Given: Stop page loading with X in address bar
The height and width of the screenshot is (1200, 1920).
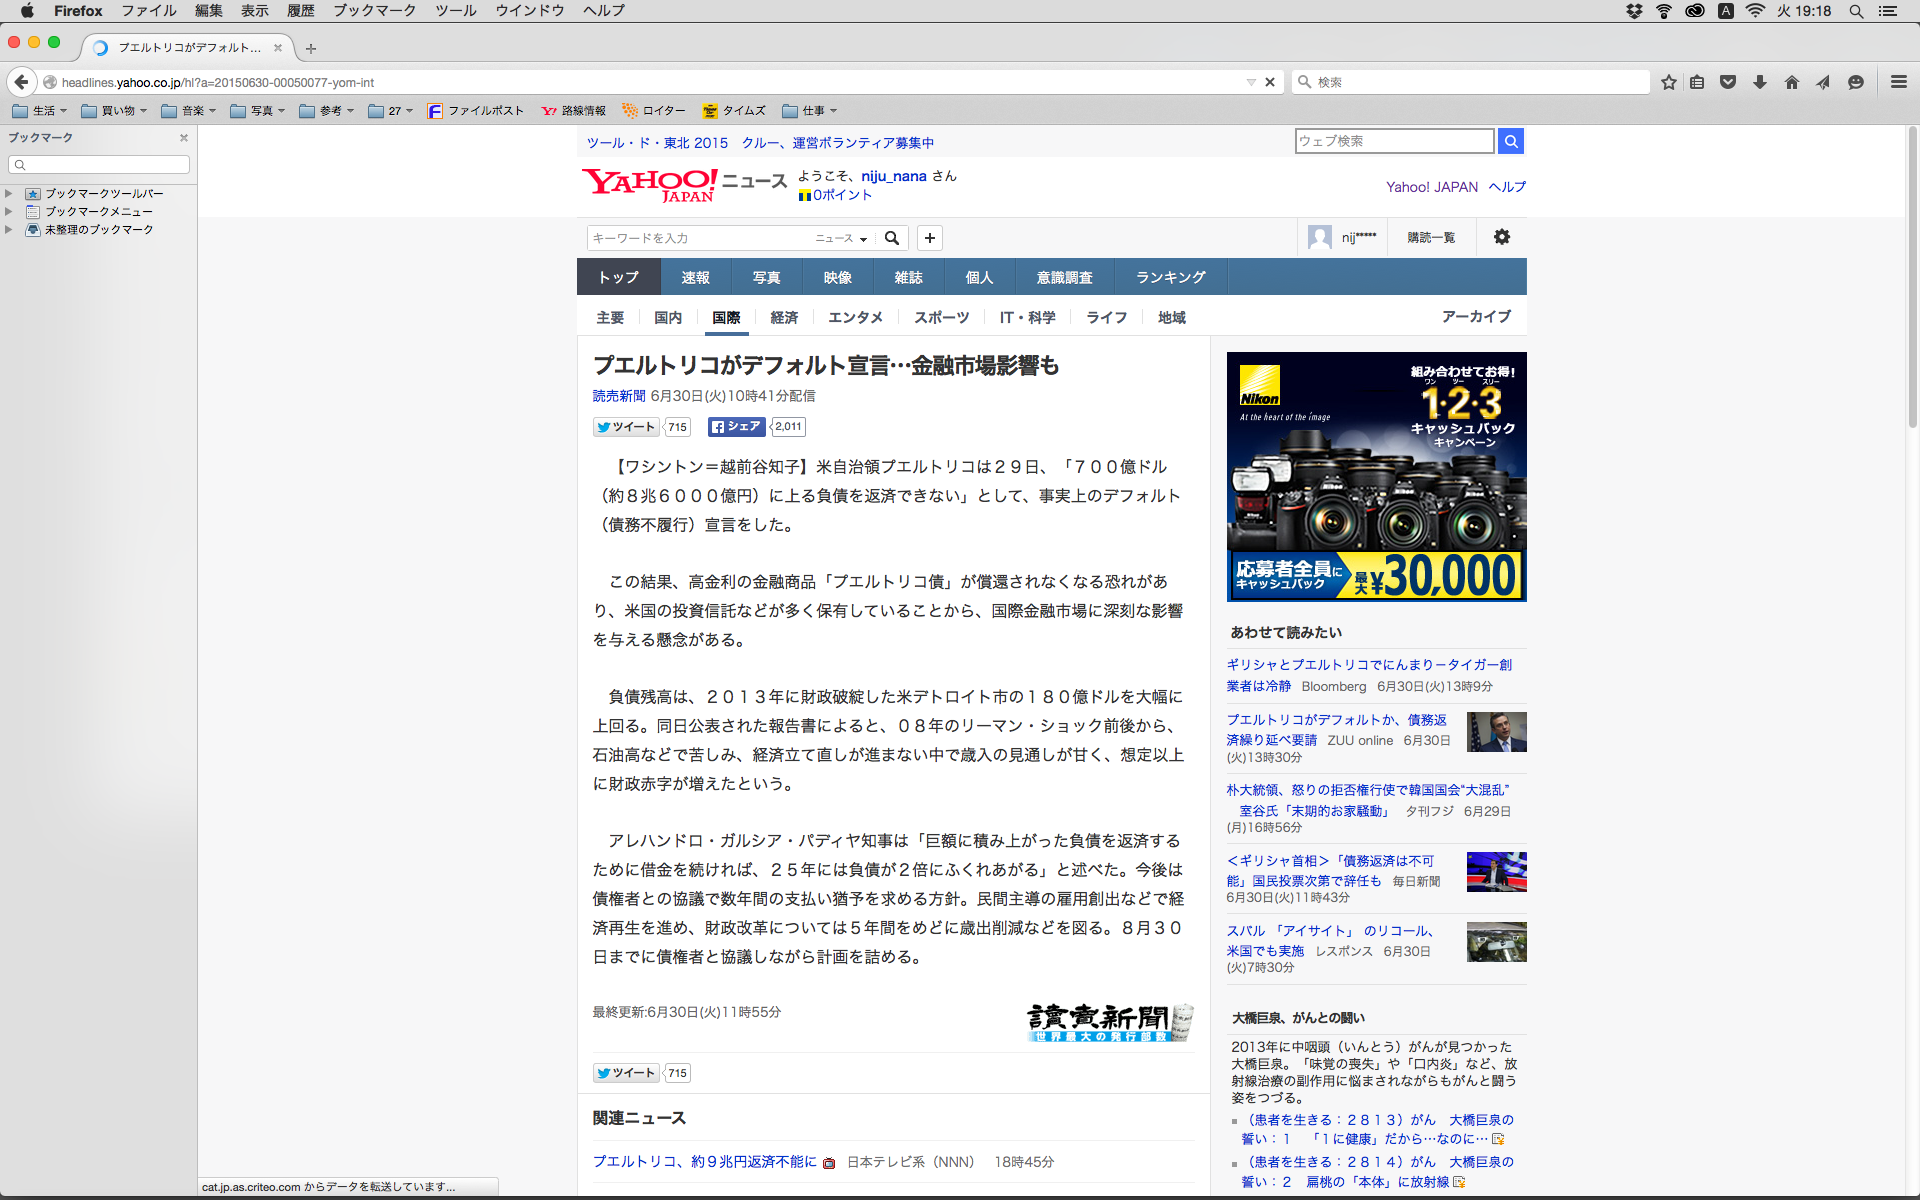Looking at the screenshot, I should point(1270,82).
